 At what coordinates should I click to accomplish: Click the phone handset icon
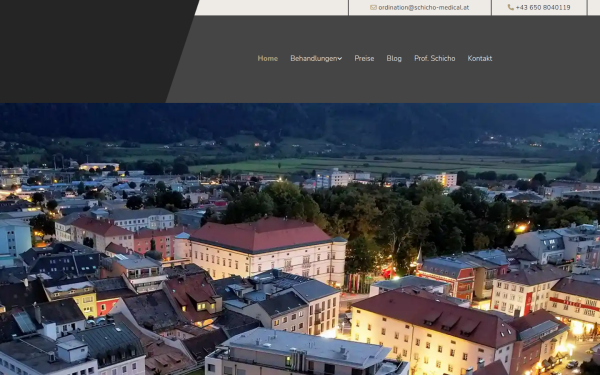pyautogui.click(x=510, y=7)
